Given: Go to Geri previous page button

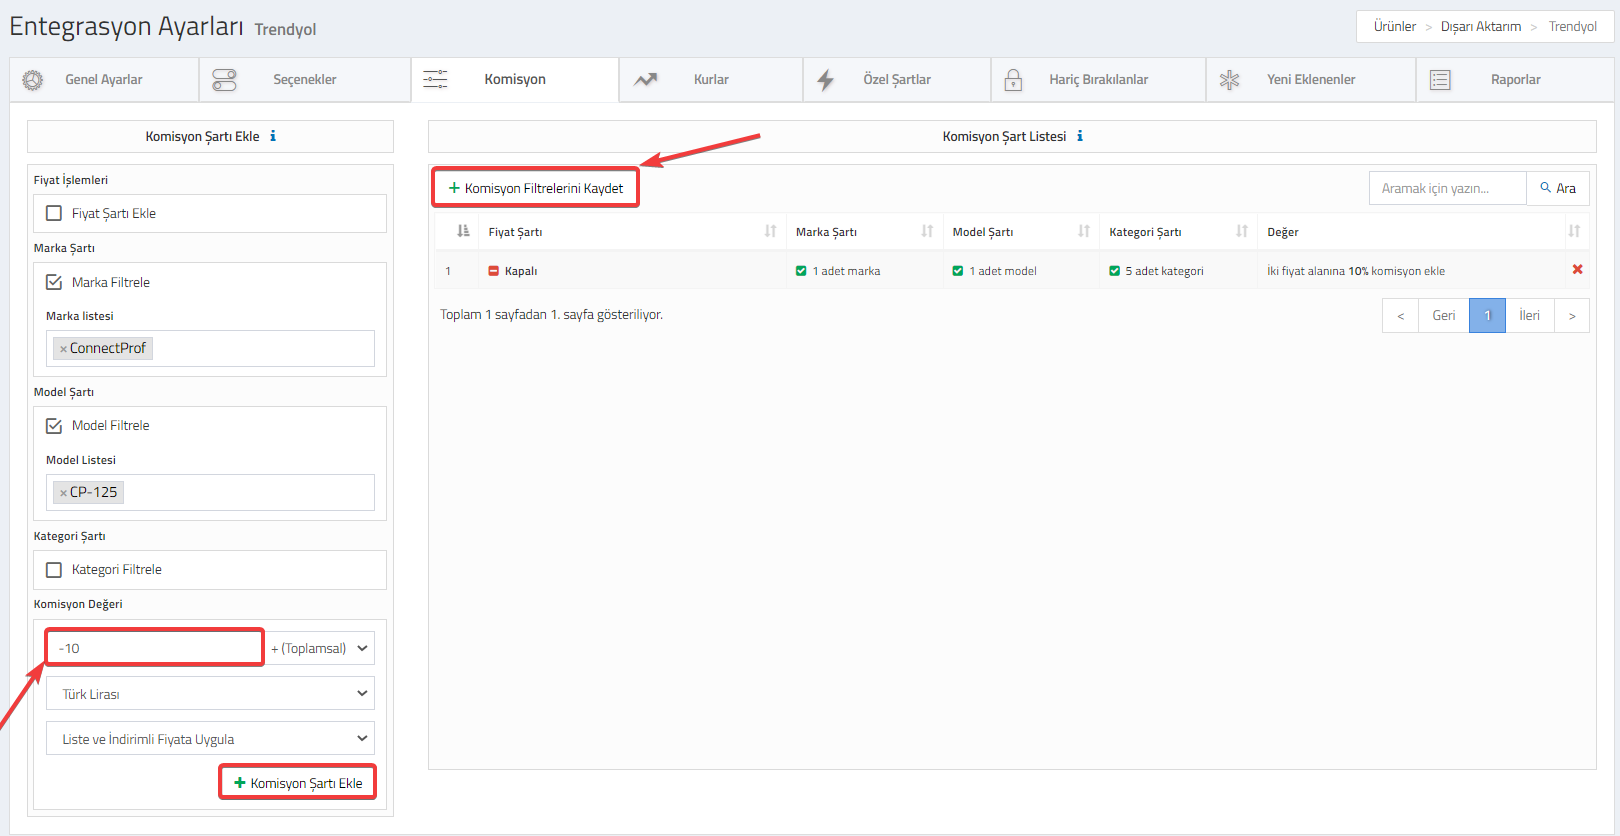Looking at the screenshot, I should tap(1443, 315).
